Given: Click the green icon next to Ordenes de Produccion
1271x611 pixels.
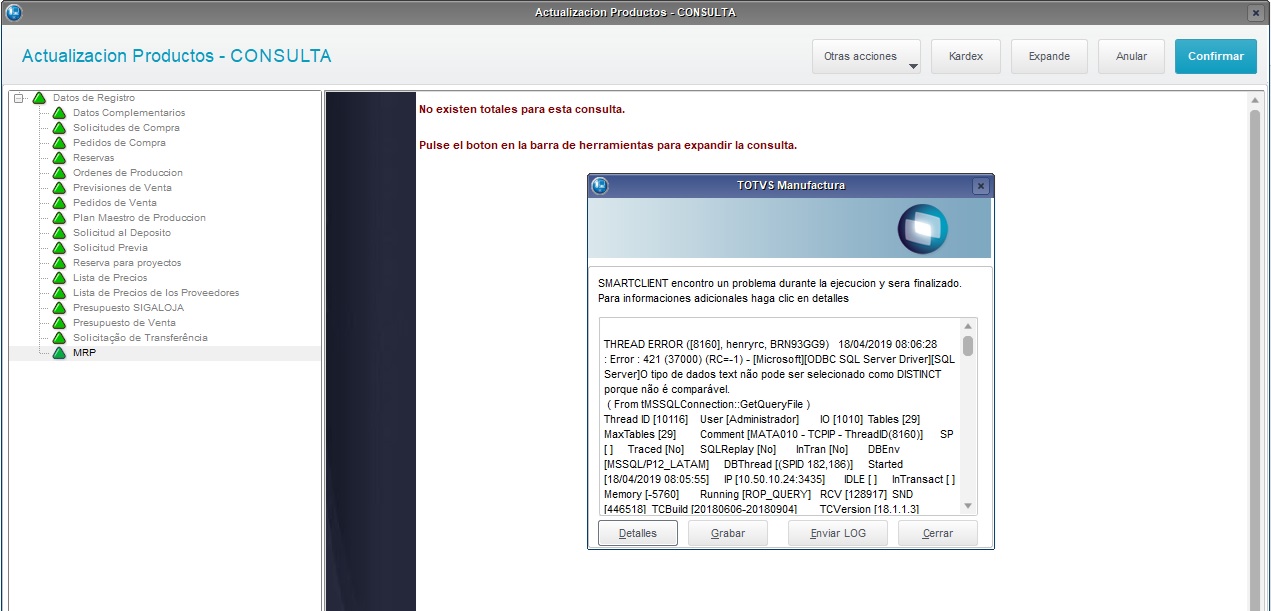Looking at the screenshot, I should [59, 173].
